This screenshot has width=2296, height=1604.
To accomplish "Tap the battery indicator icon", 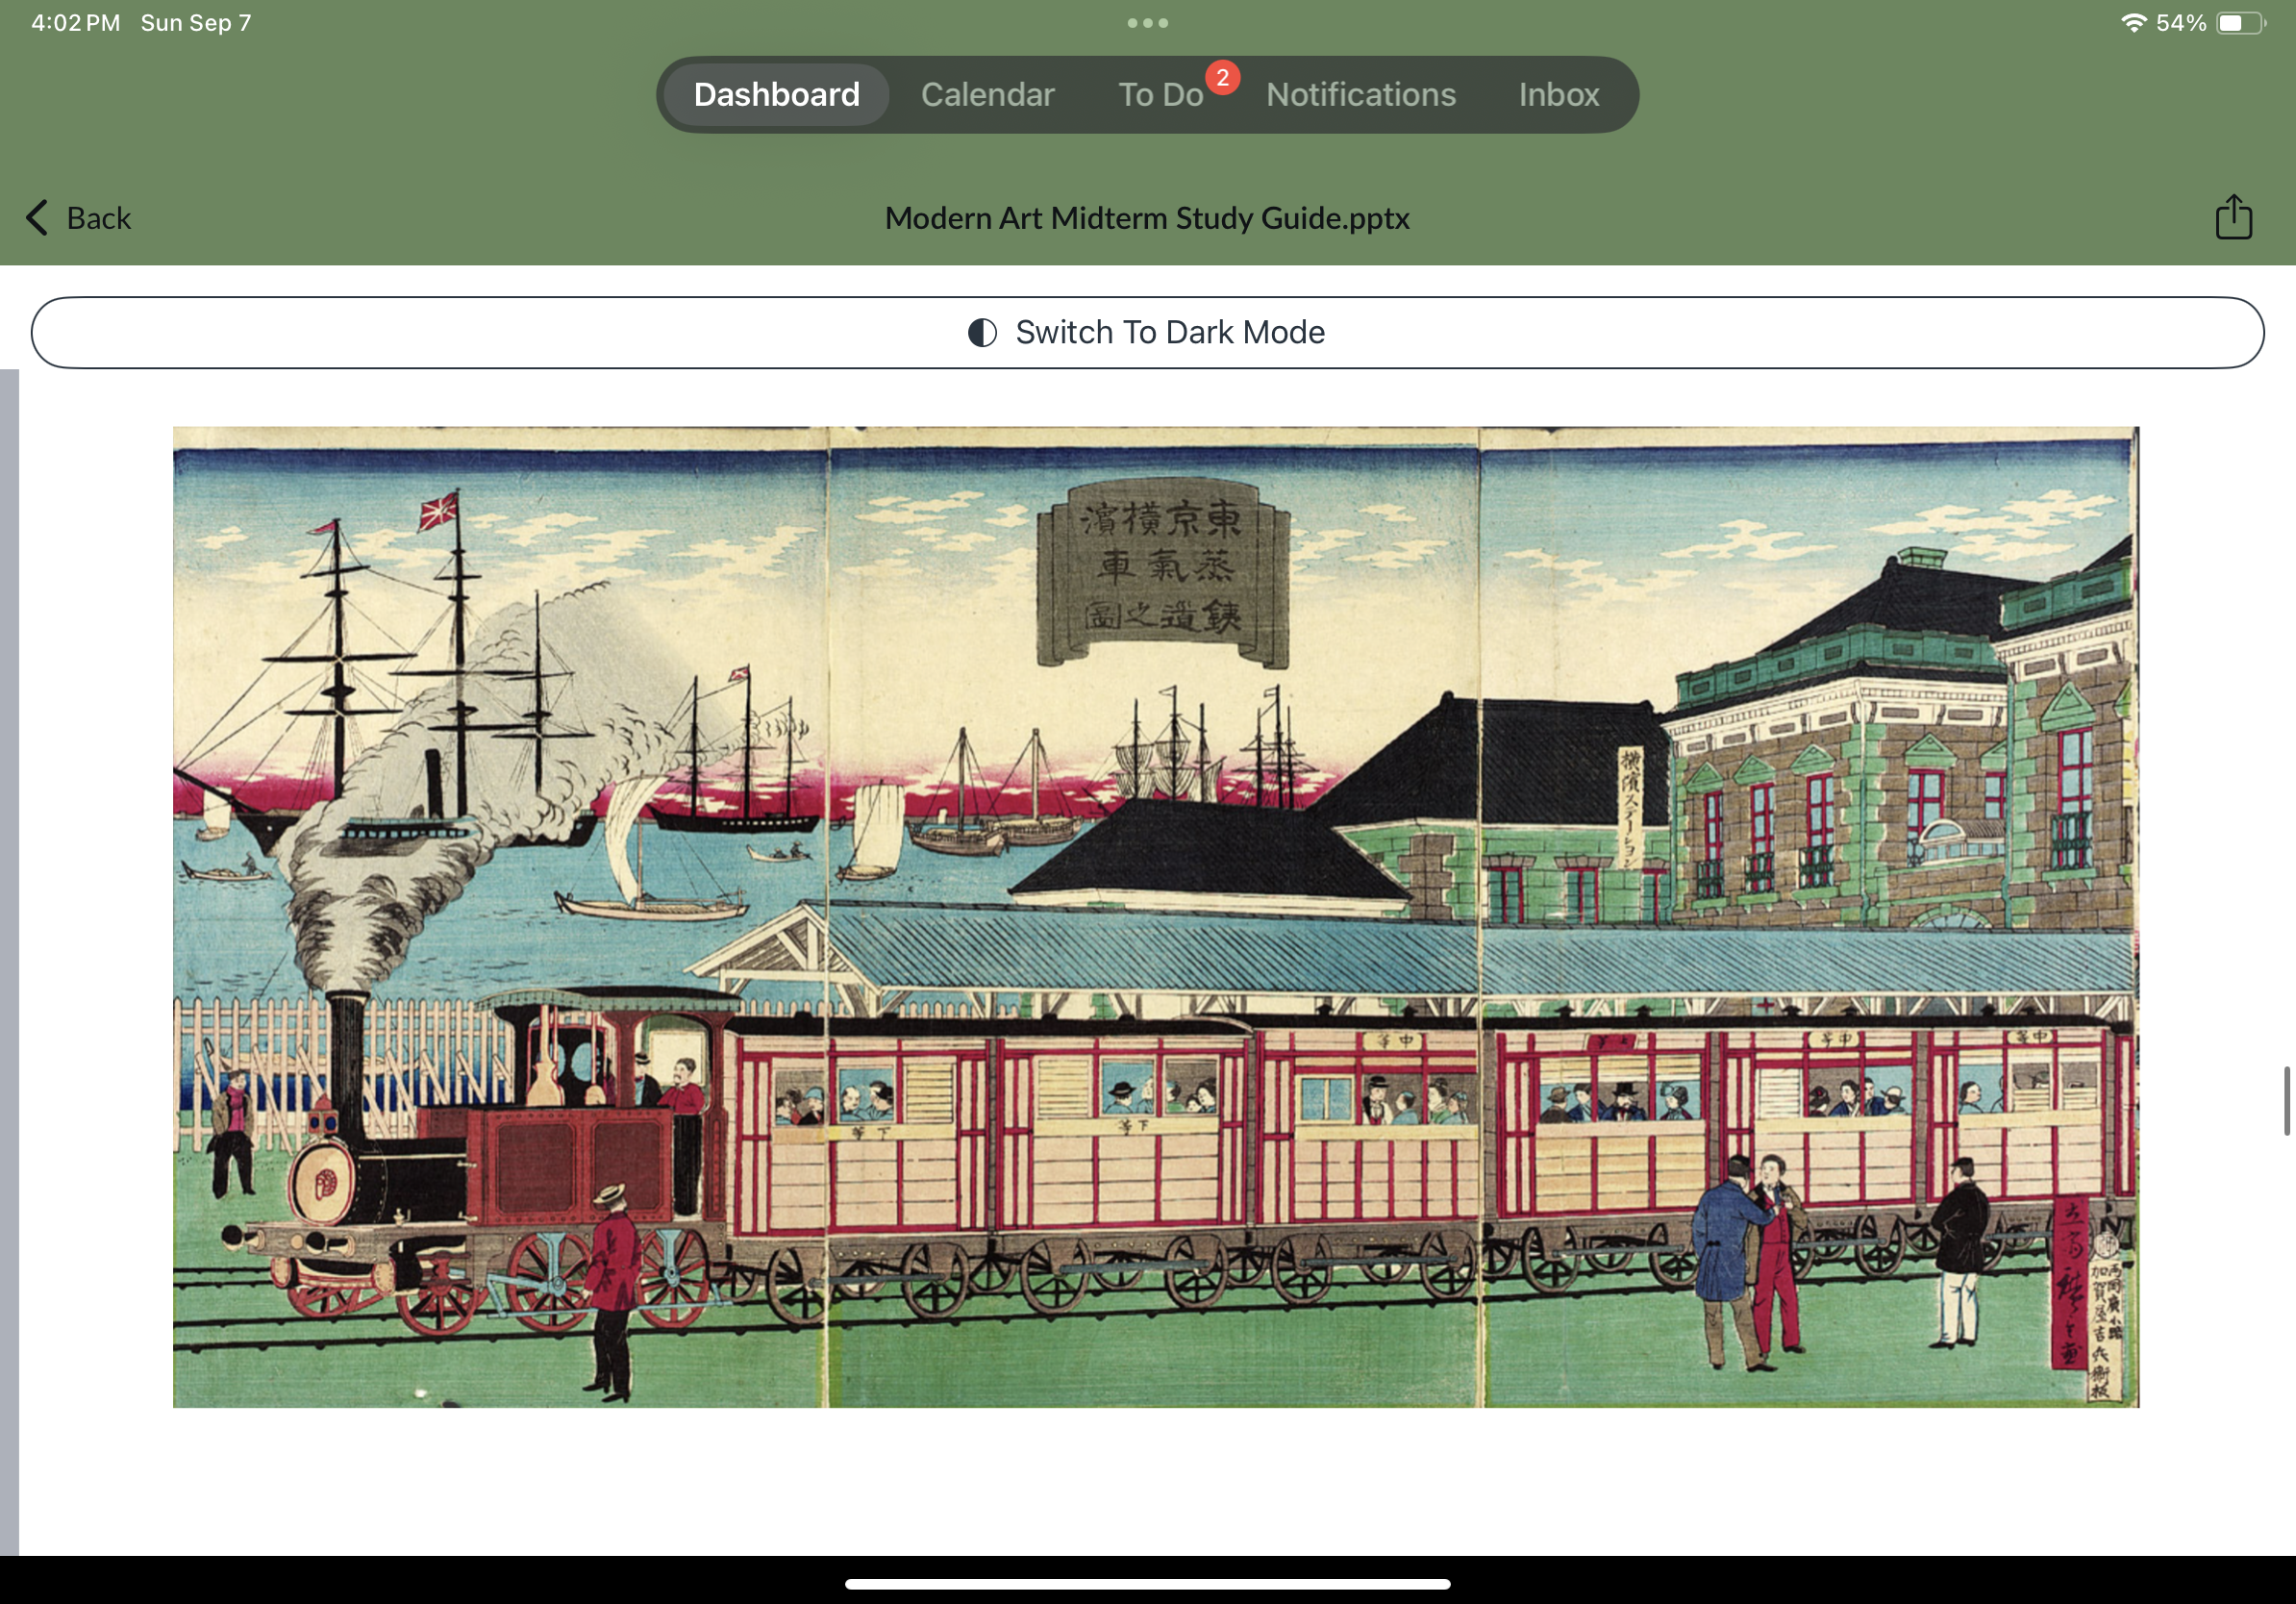I will point(2239,23).
